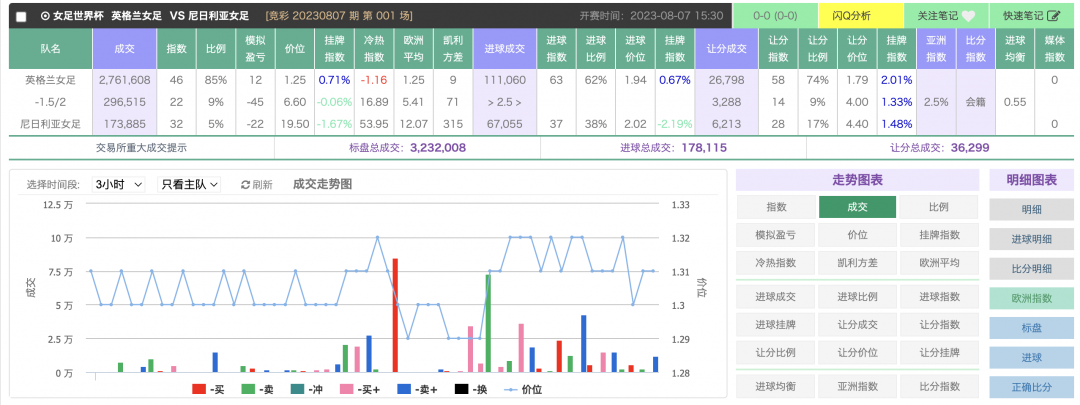Viewport: 1080px width, 405px height.
Task: Click the circle icon before 女足世界杯
Action: (45, 15)
